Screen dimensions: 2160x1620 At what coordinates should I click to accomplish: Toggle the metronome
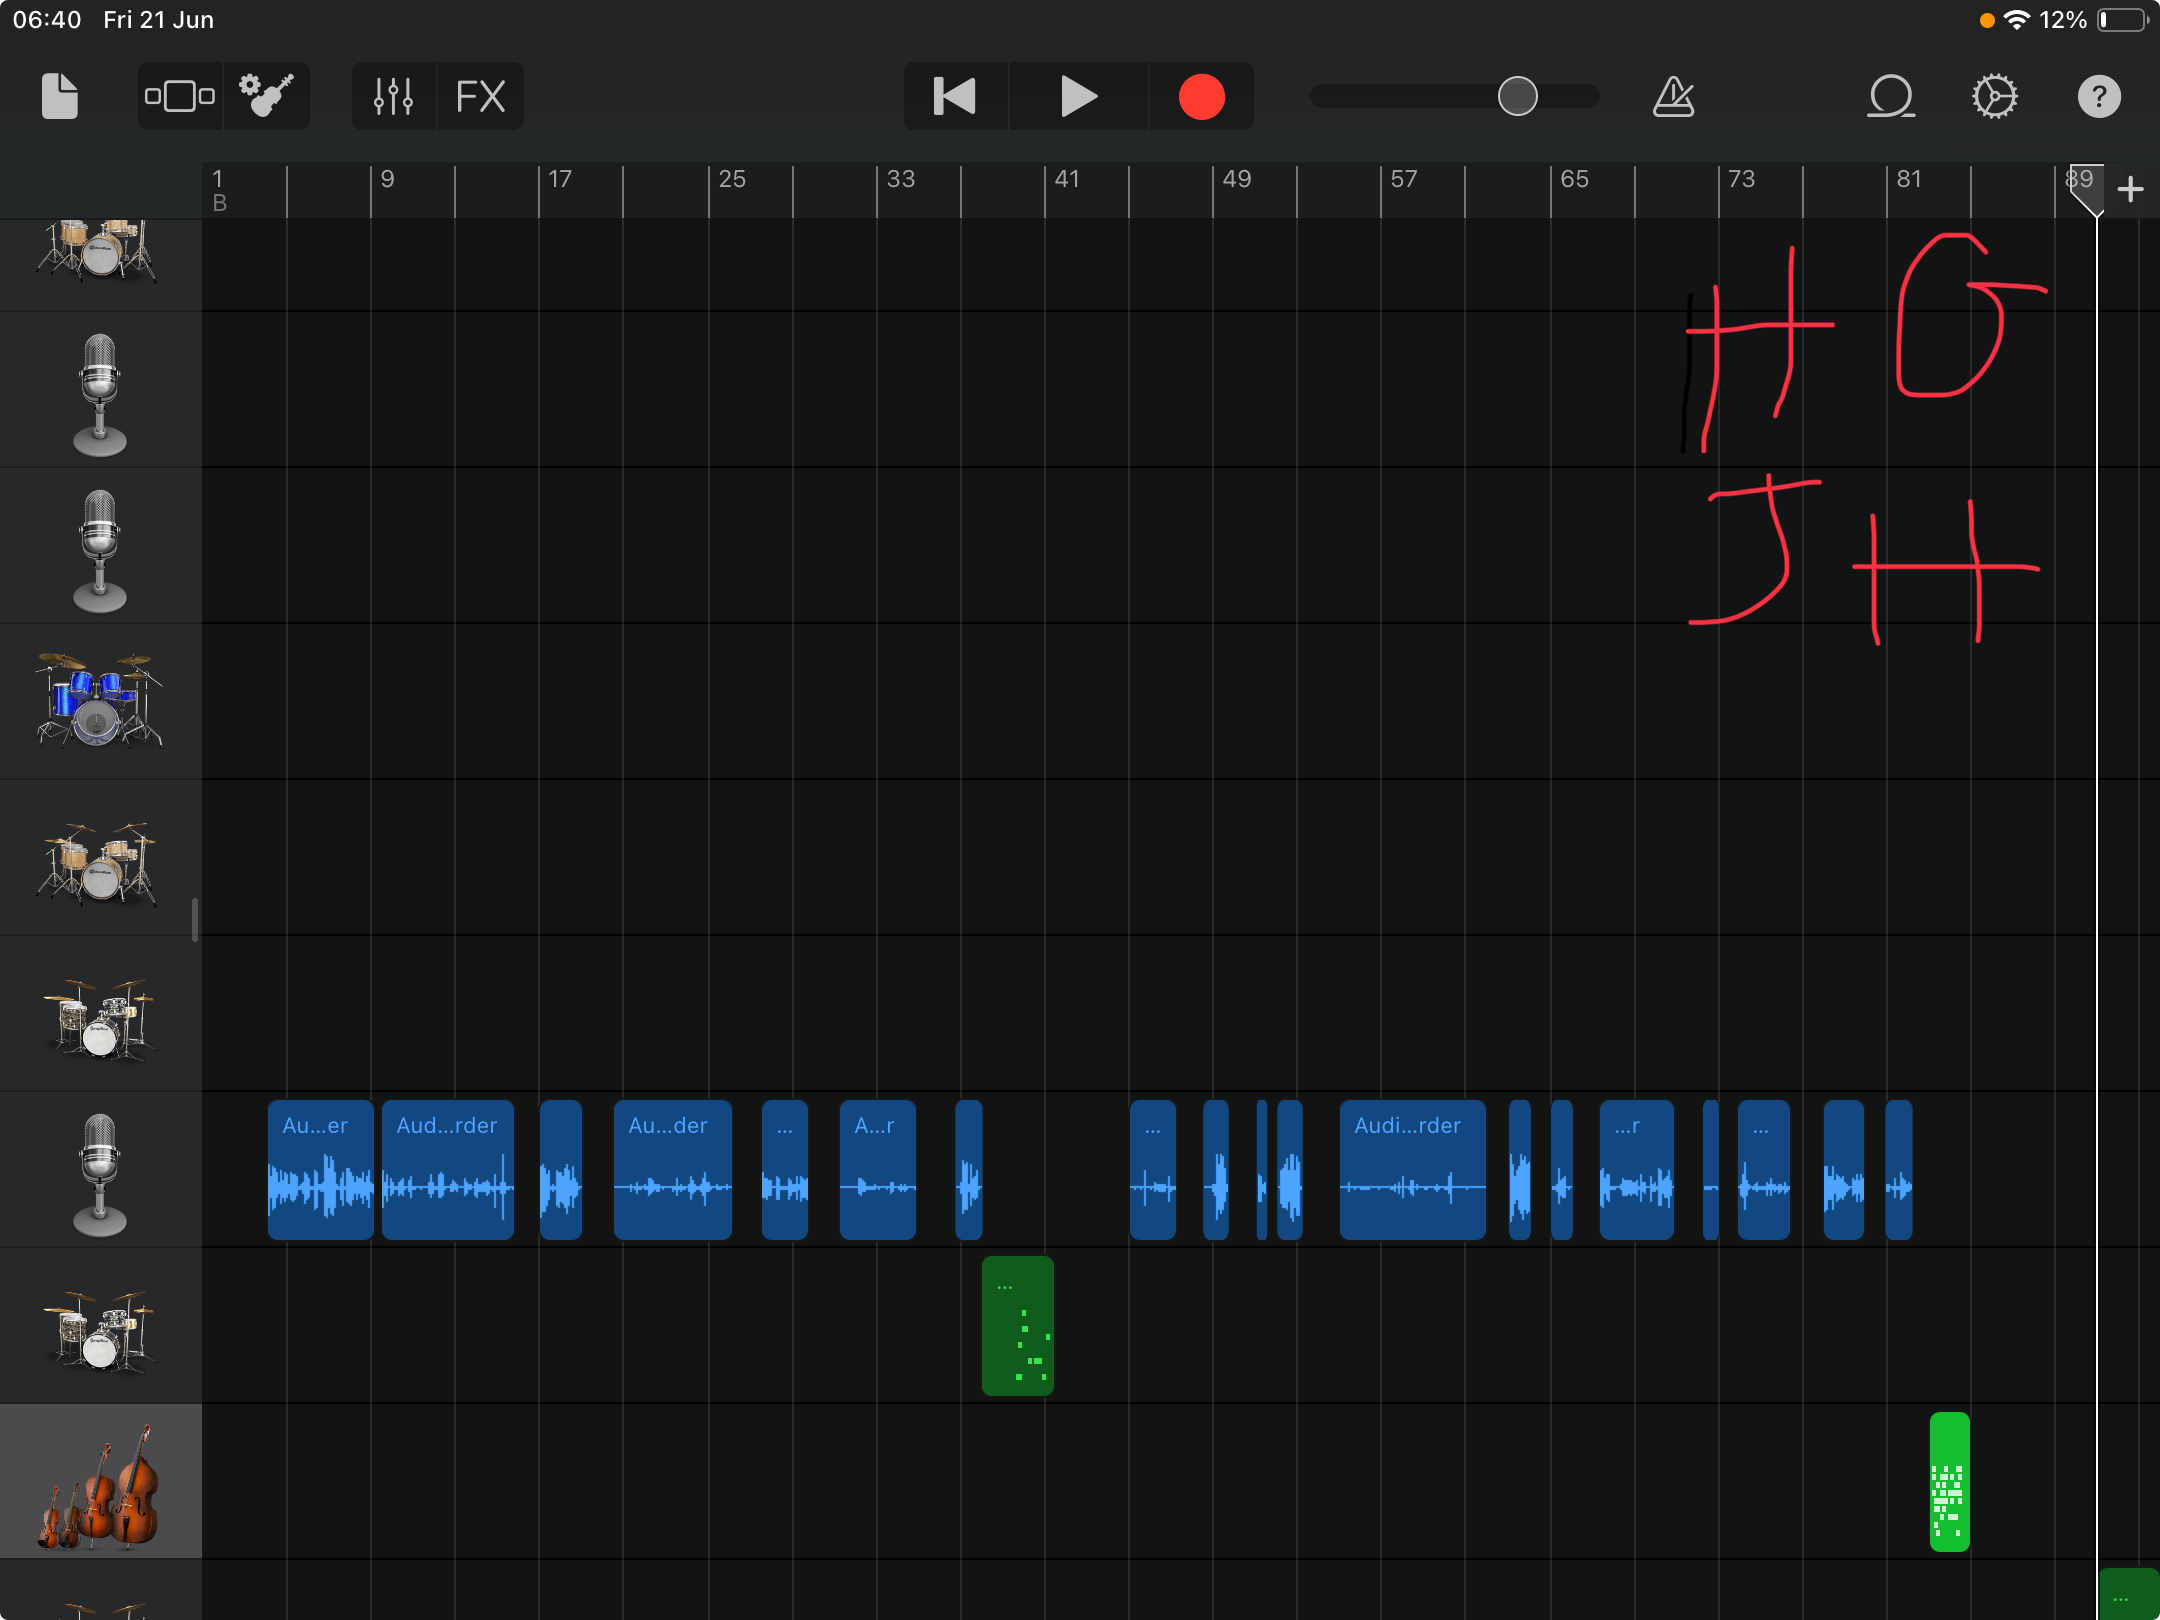click(x=1673, y=97)
